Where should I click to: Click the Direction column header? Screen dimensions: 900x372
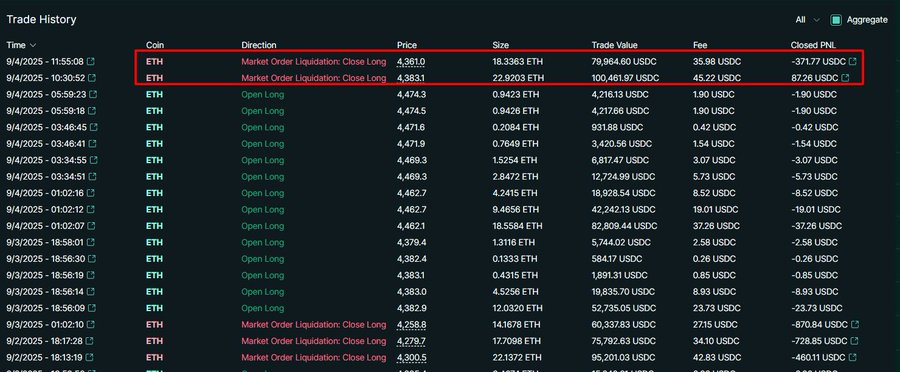click(259, 45)
